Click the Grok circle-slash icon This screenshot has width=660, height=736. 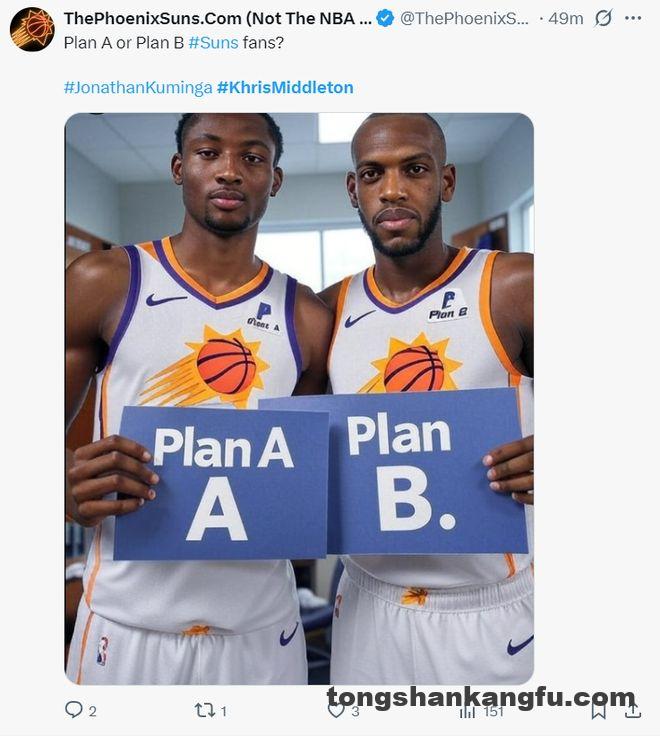pos(603,18)
